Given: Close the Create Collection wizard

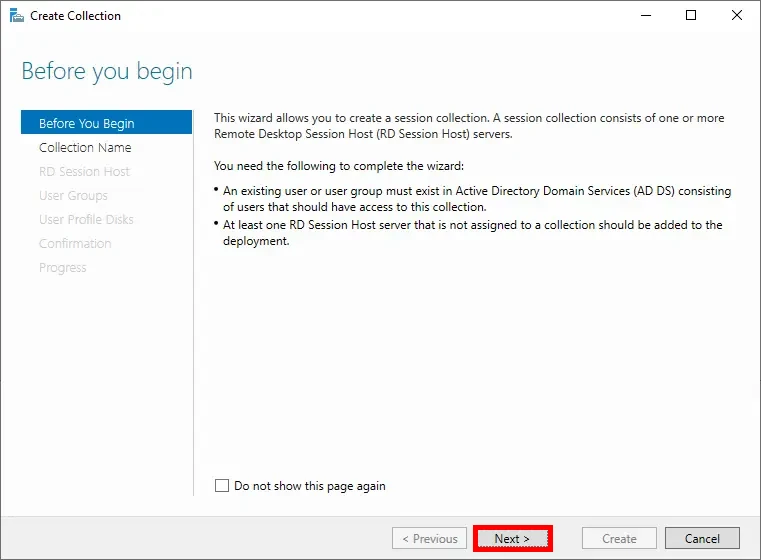Looking at the screenshot, I should click(x=737, y=16).
